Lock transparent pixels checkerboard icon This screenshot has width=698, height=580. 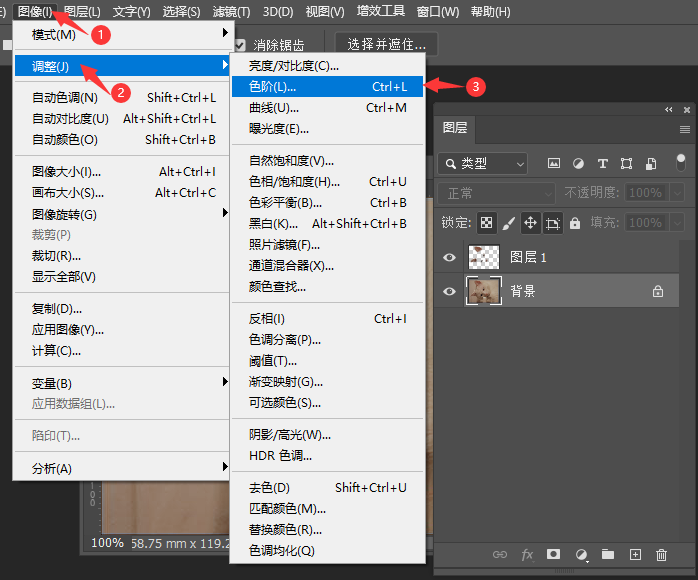tap(486, 223)
